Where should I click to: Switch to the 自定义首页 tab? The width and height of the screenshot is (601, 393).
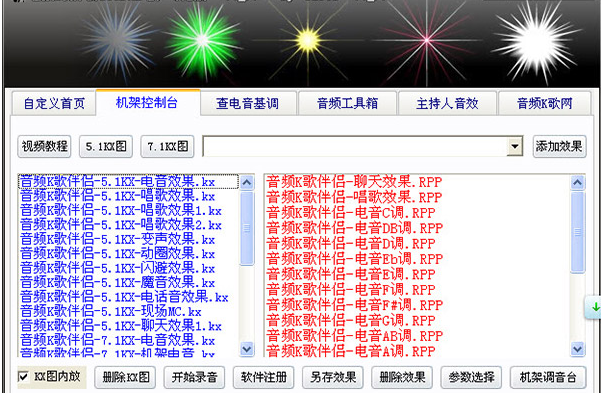coord(54,104)
